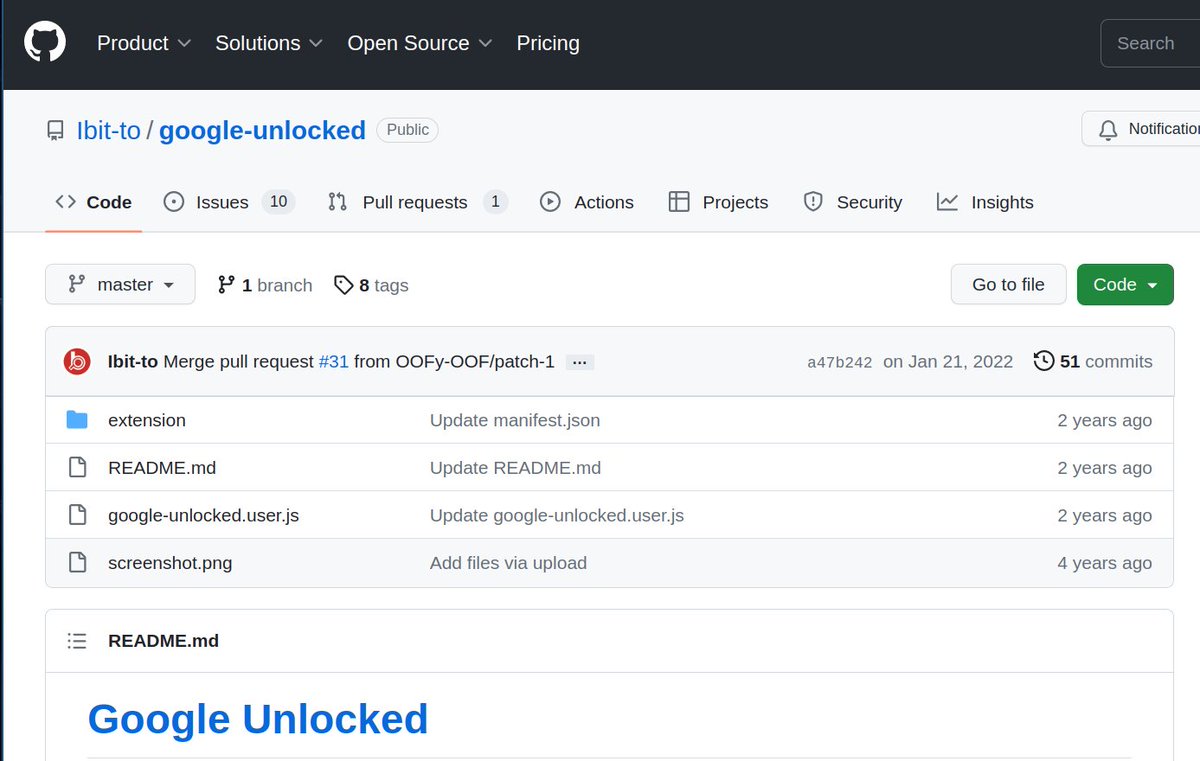Image resolution: width=1200 pixels, height=761 pixels.
Task: Click the branch icon beside 1 branch
Action: (226, 285)
